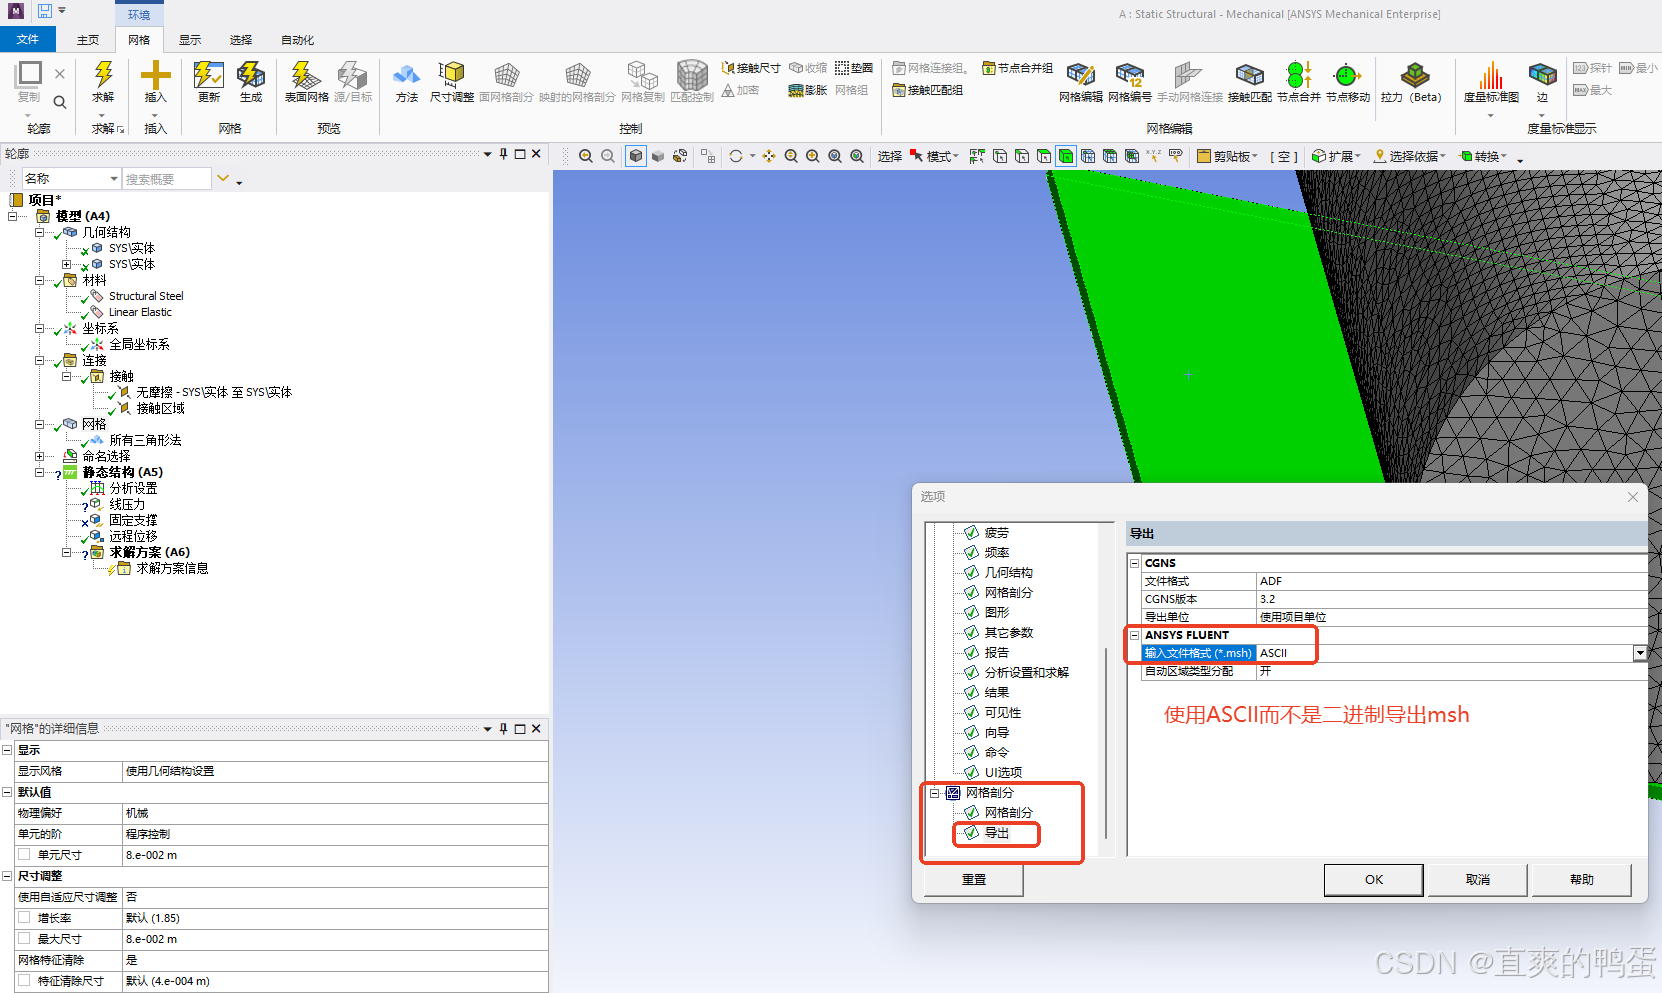Click the OK button in options dialog
This screenshot has height=993, width=1662.
coord(1373,879)
